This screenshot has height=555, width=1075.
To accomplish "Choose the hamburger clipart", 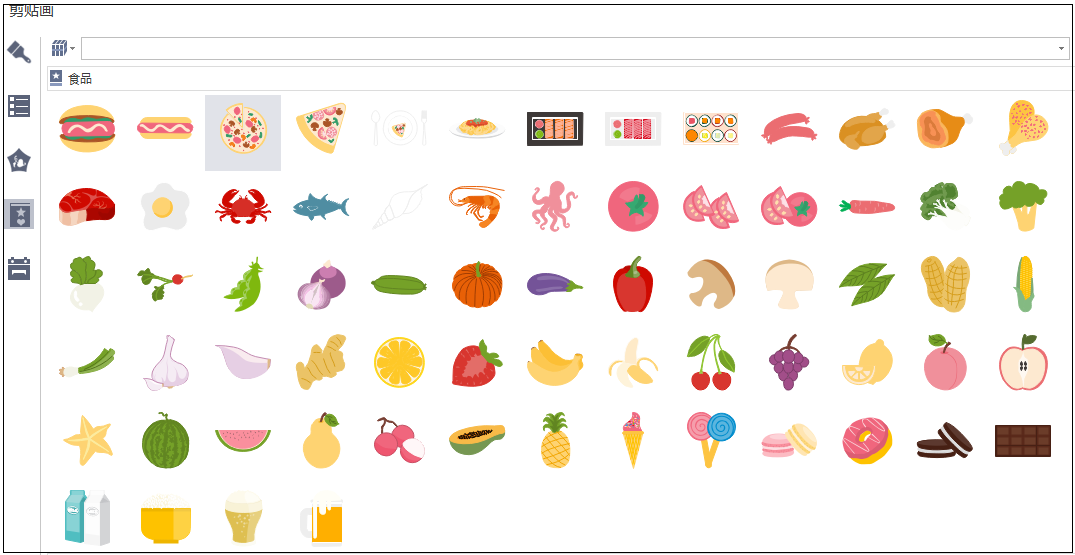I will point(86,128).
